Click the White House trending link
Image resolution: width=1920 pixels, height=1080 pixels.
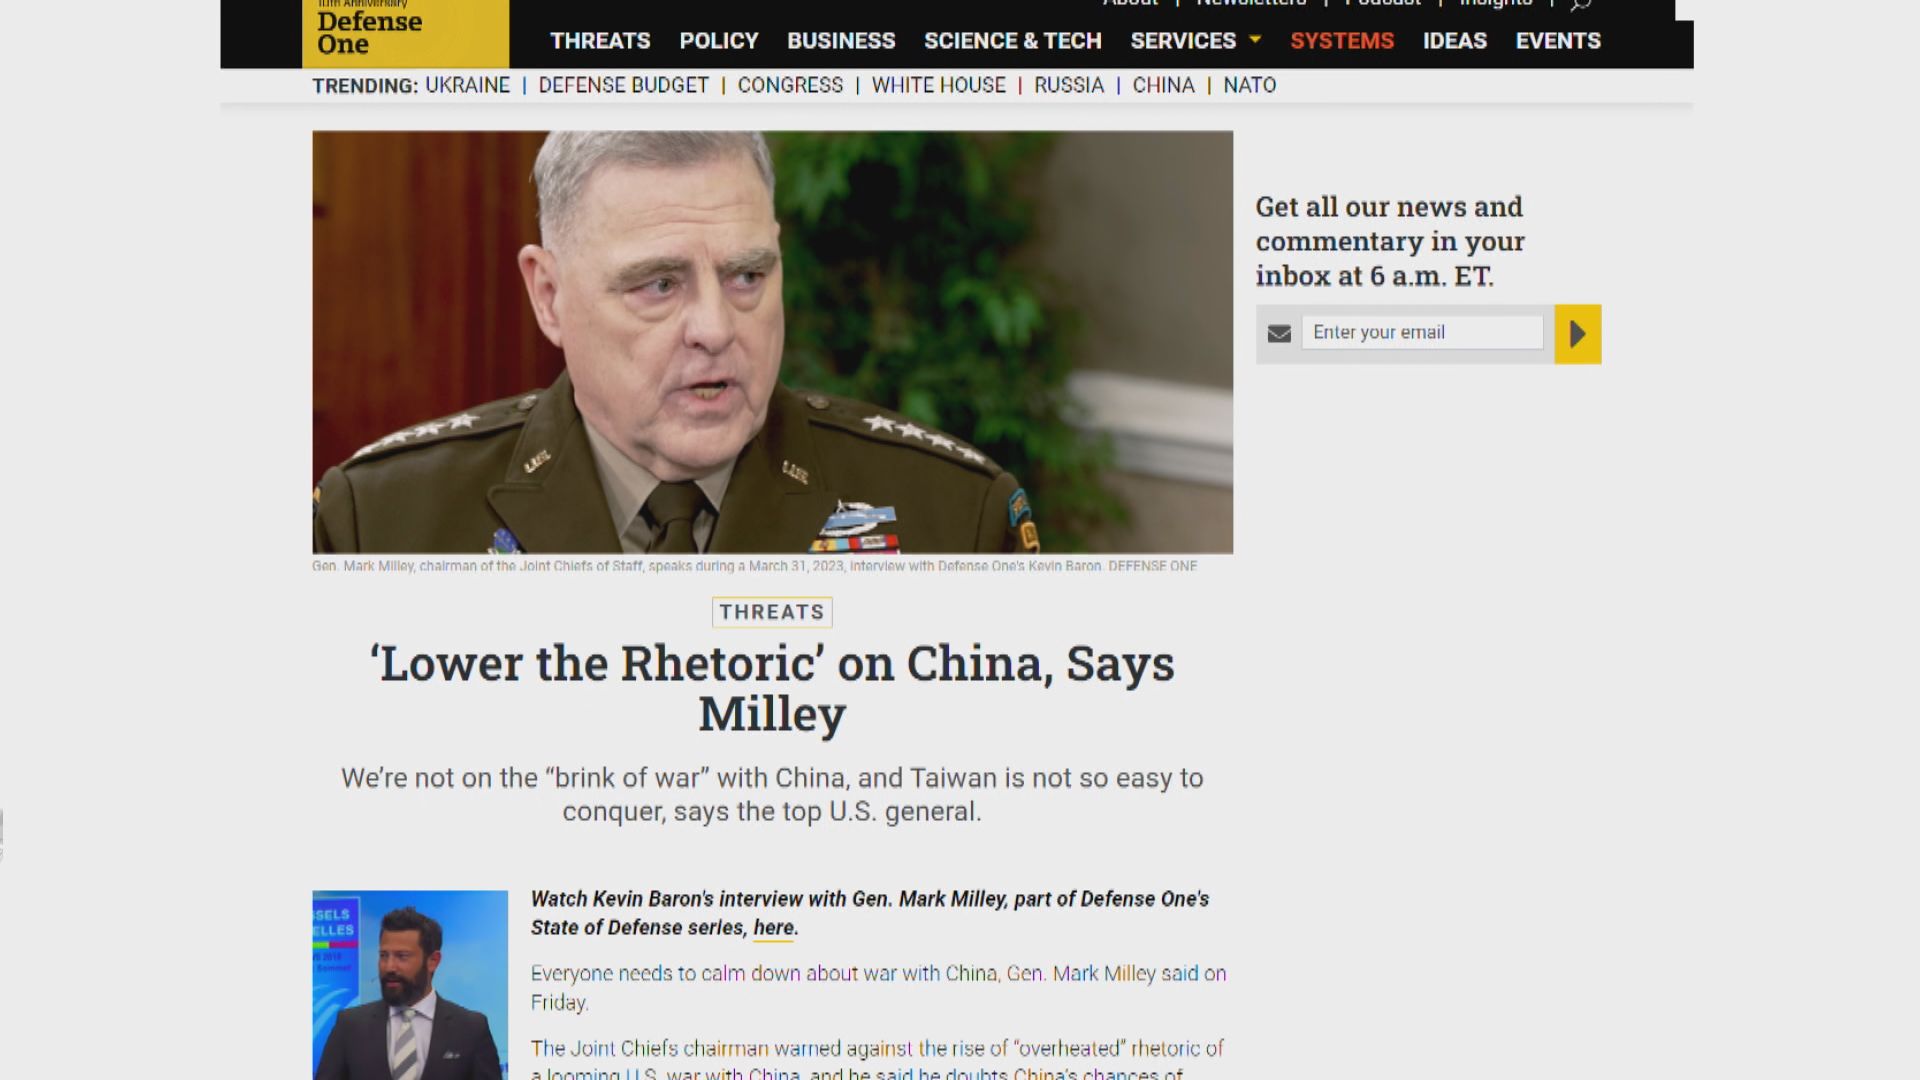click(938, 86)
